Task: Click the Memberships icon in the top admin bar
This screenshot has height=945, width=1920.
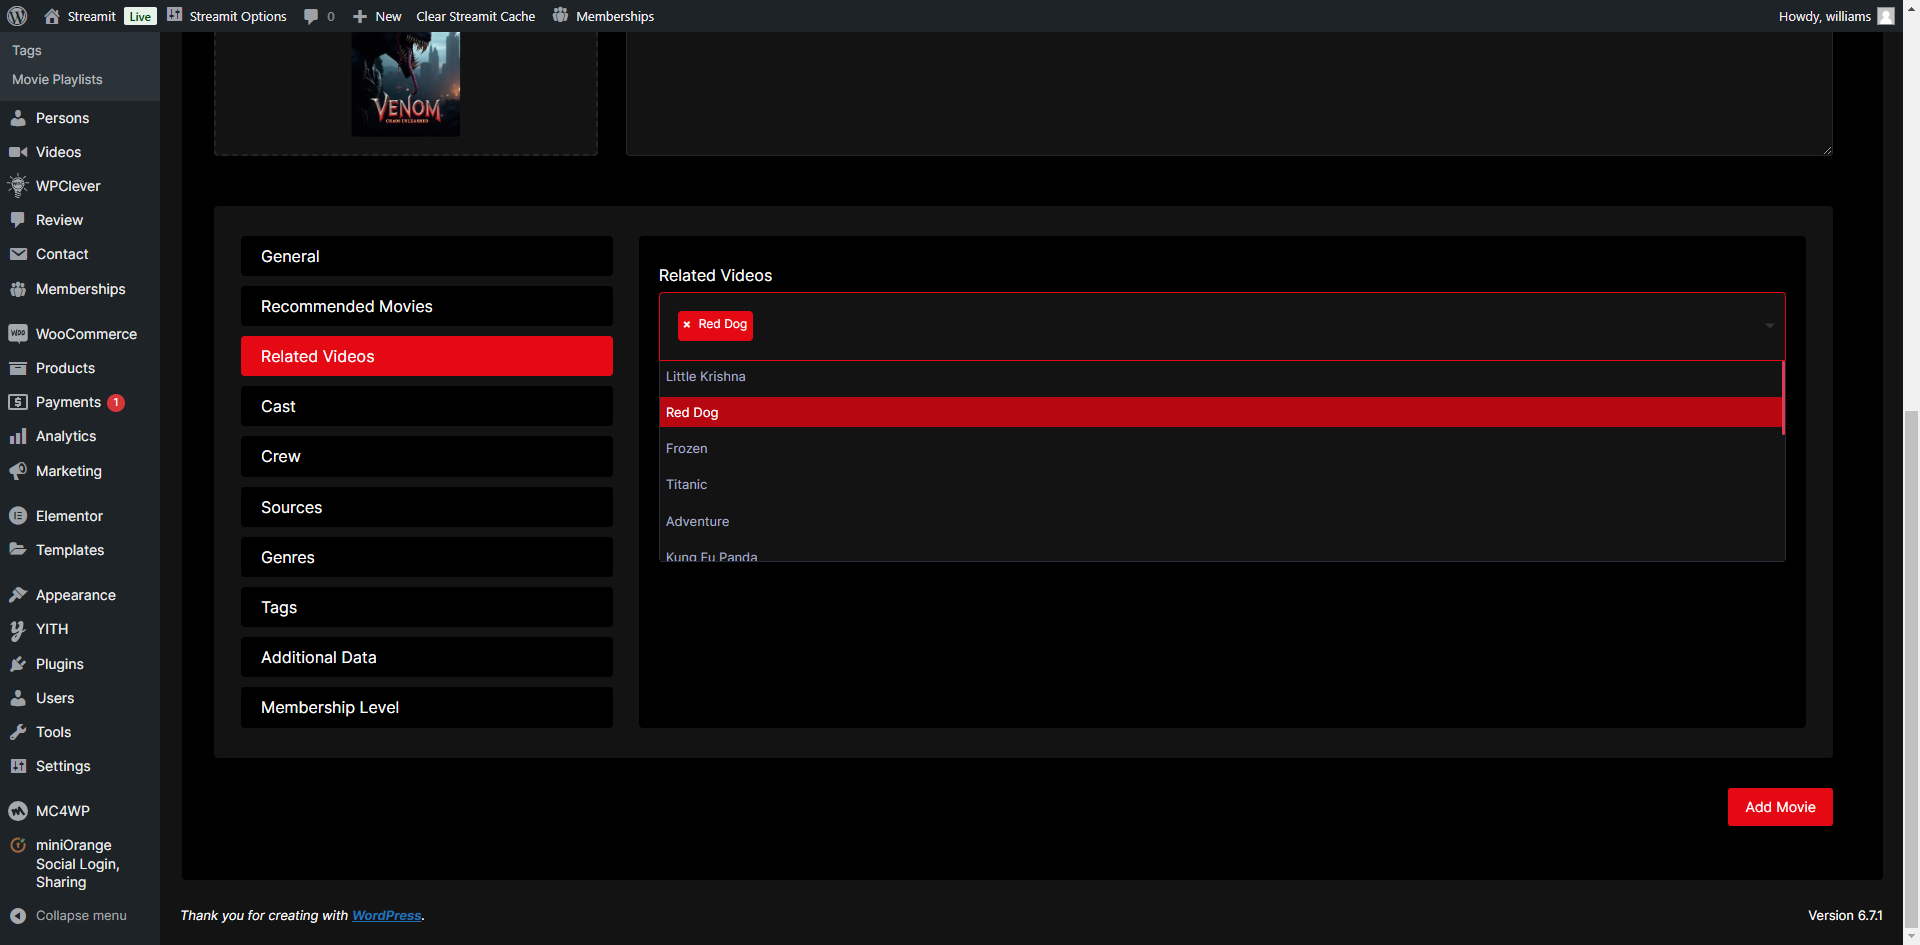Action: coord(560,15)
